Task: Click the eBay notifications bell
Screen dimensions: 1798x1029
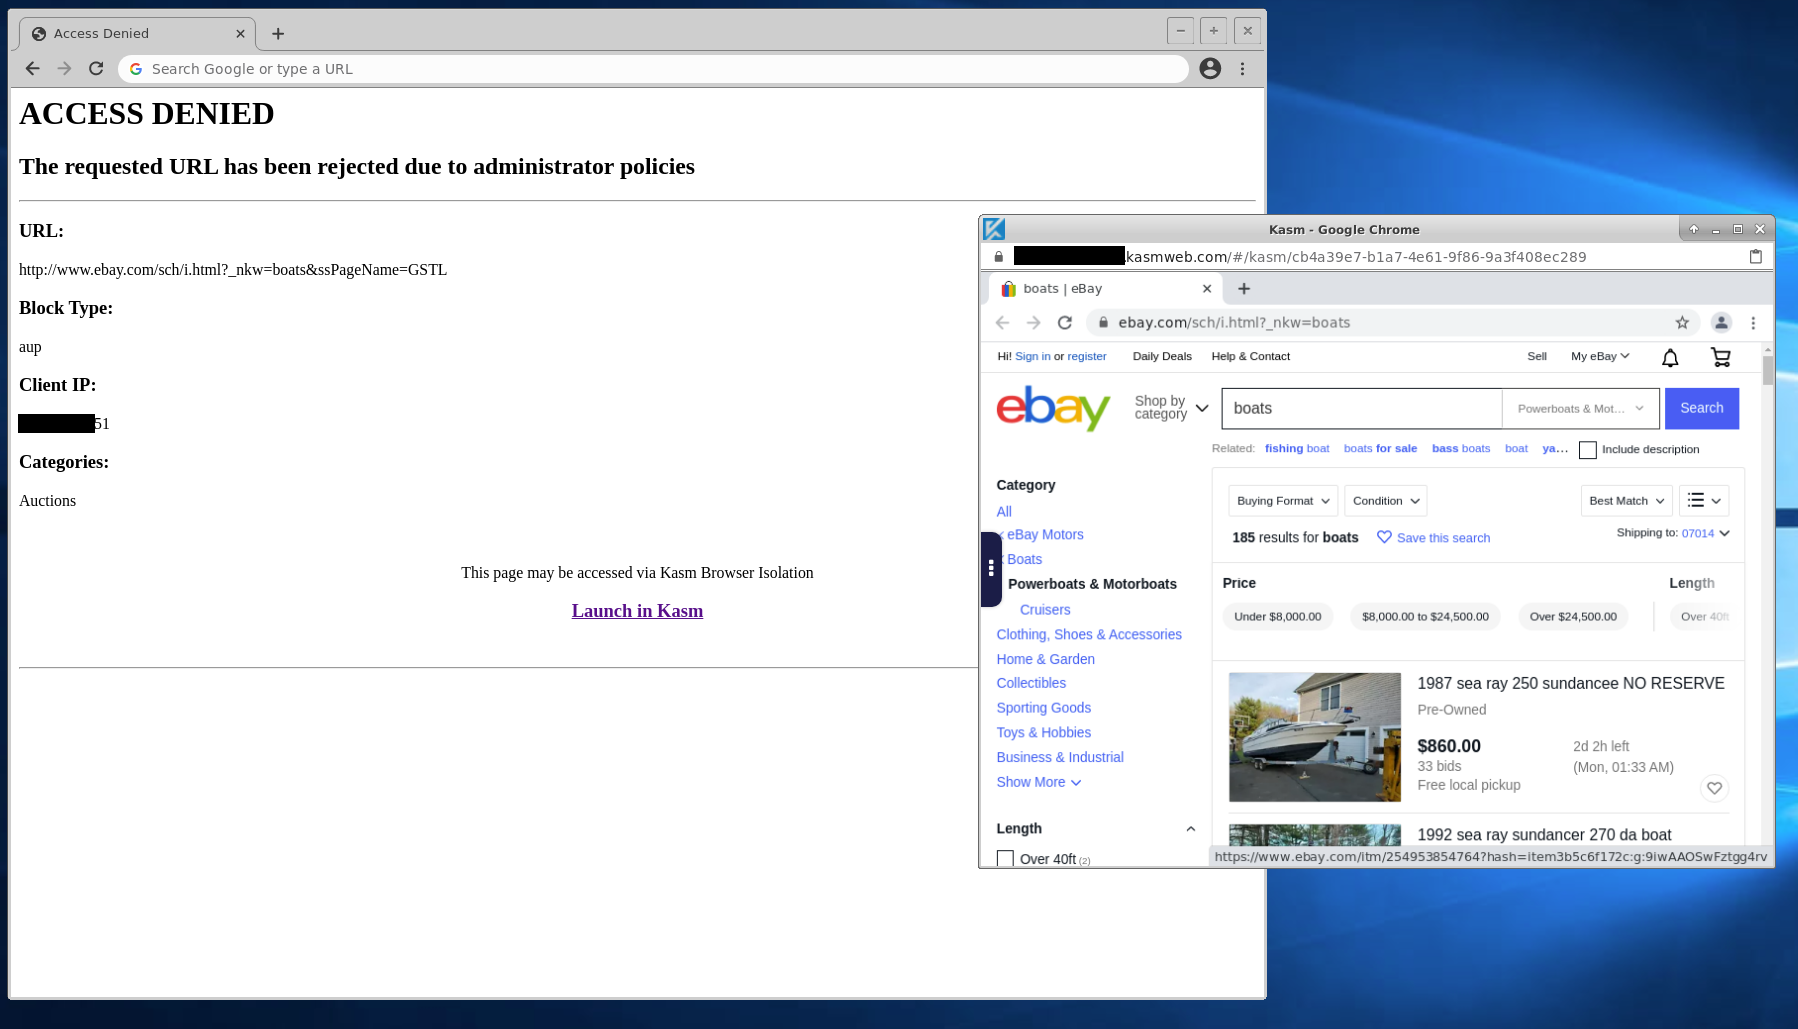Action: tap(1669, 357)
